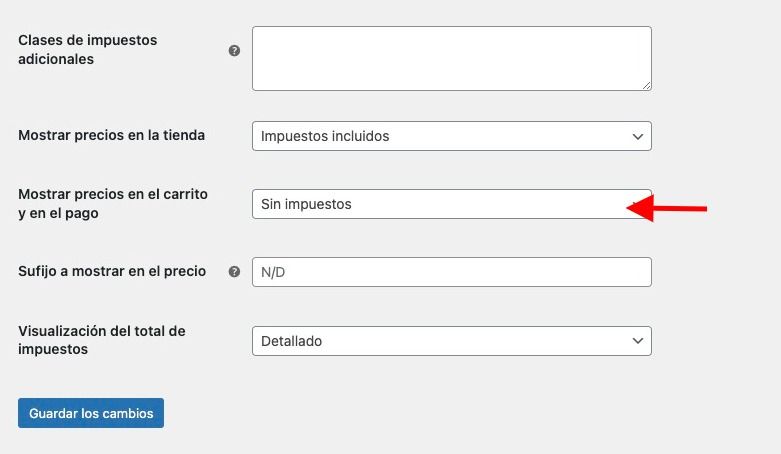Screen dimensions: 781x454
Task: Click the chevron of the Detallado dropdown
Action: click(x=638, y=341)
